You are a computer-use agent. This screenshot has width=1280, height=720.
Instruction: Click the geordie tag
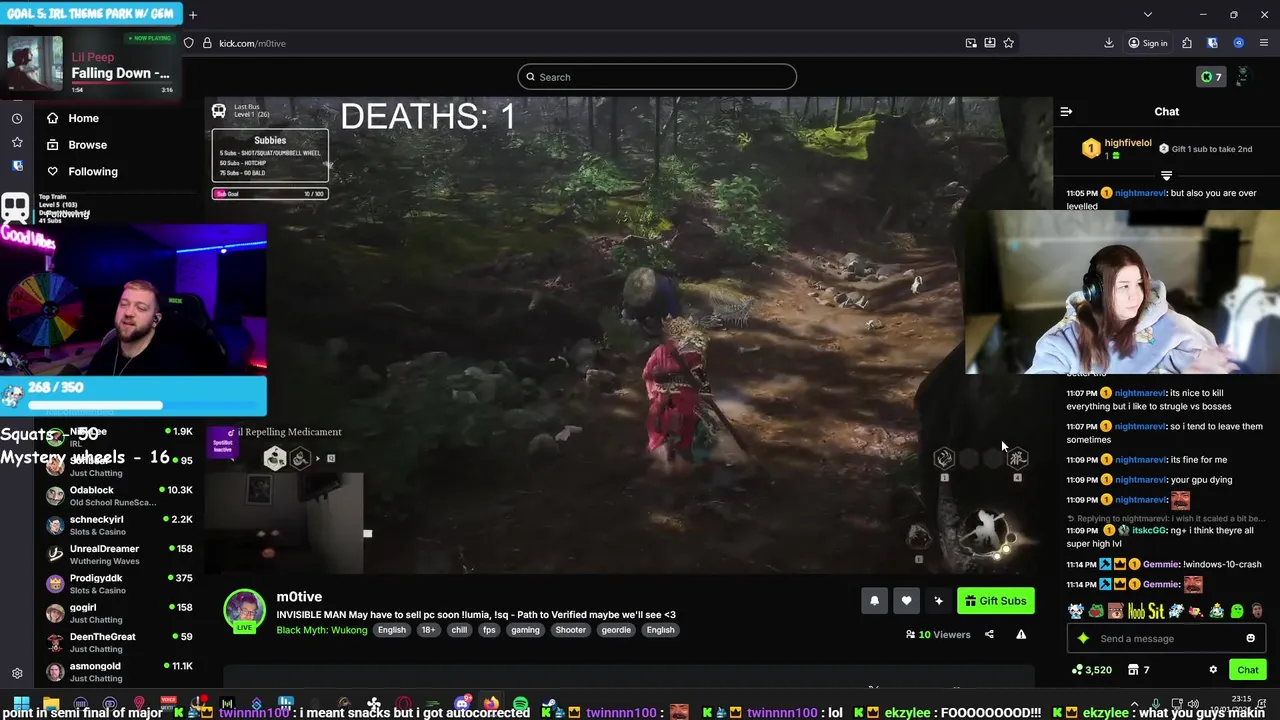coord(616,630)
